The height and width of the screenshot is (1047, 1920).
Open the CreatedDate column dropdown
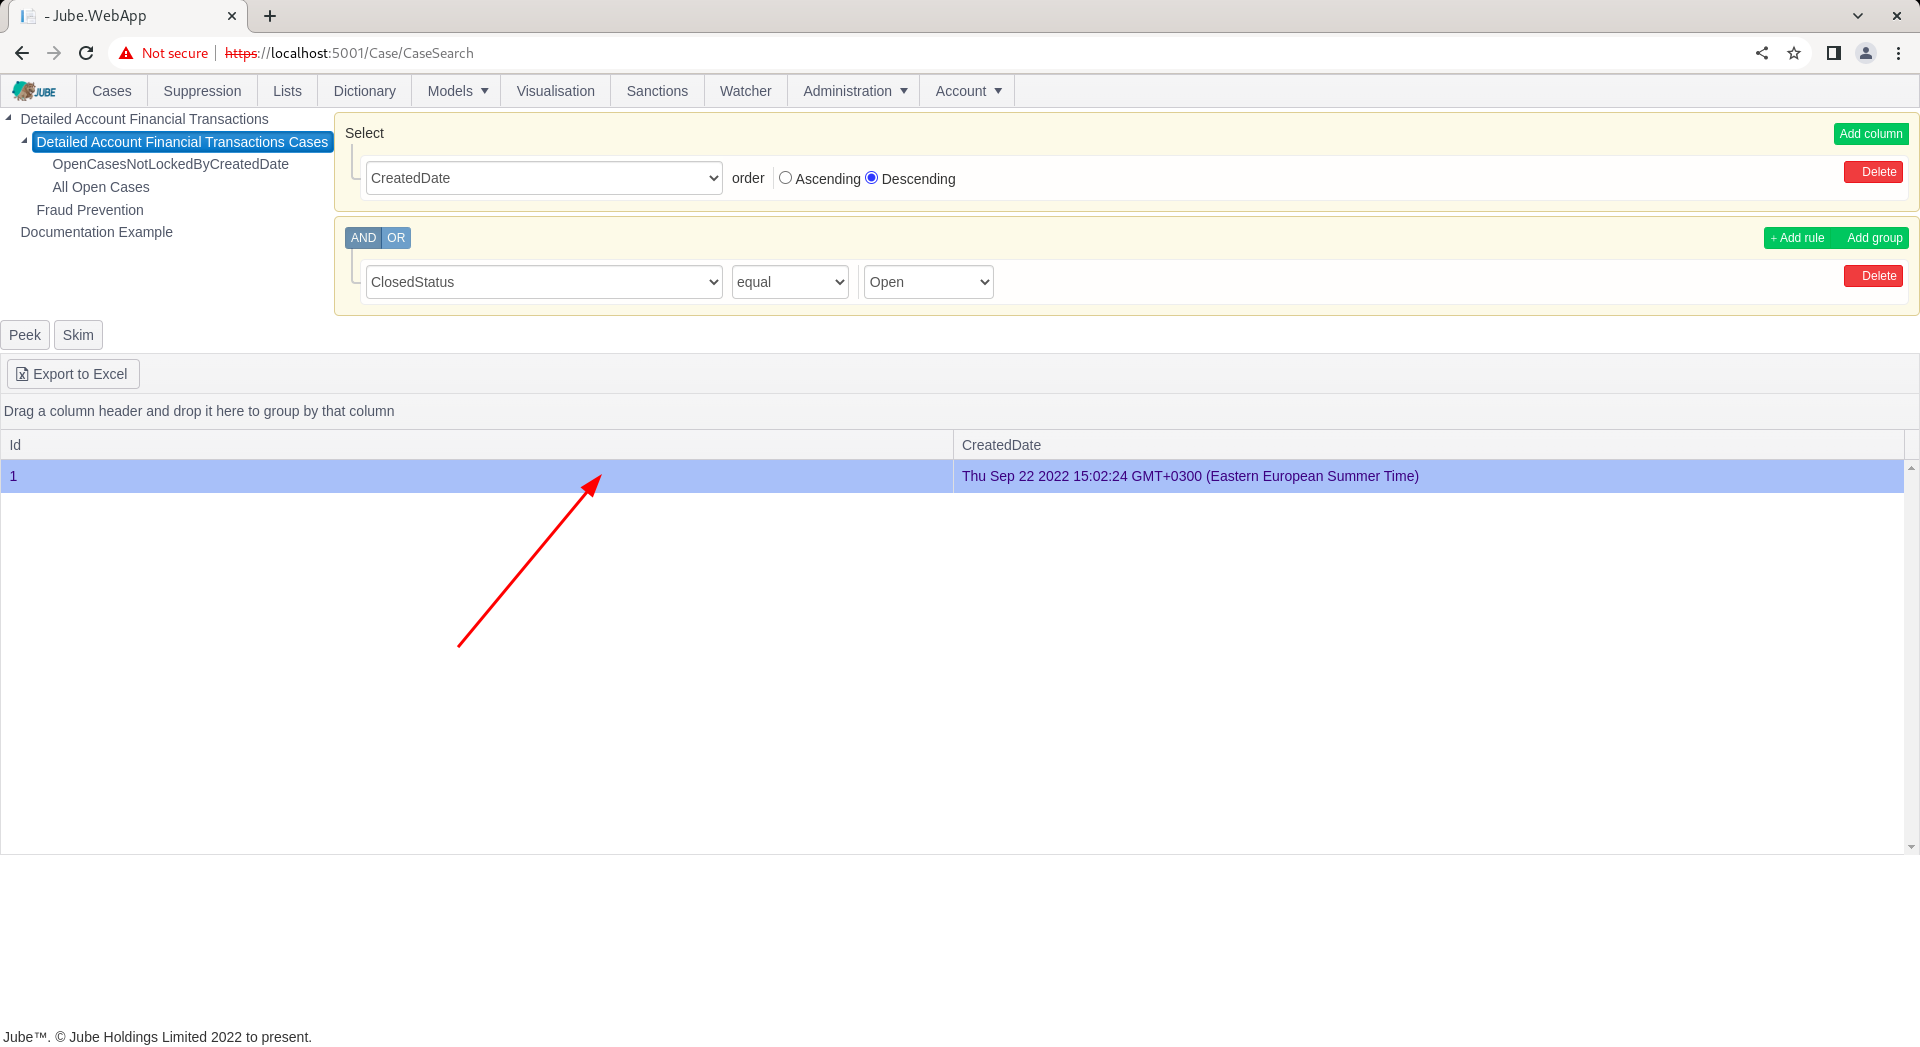click(x=544, y=178)
